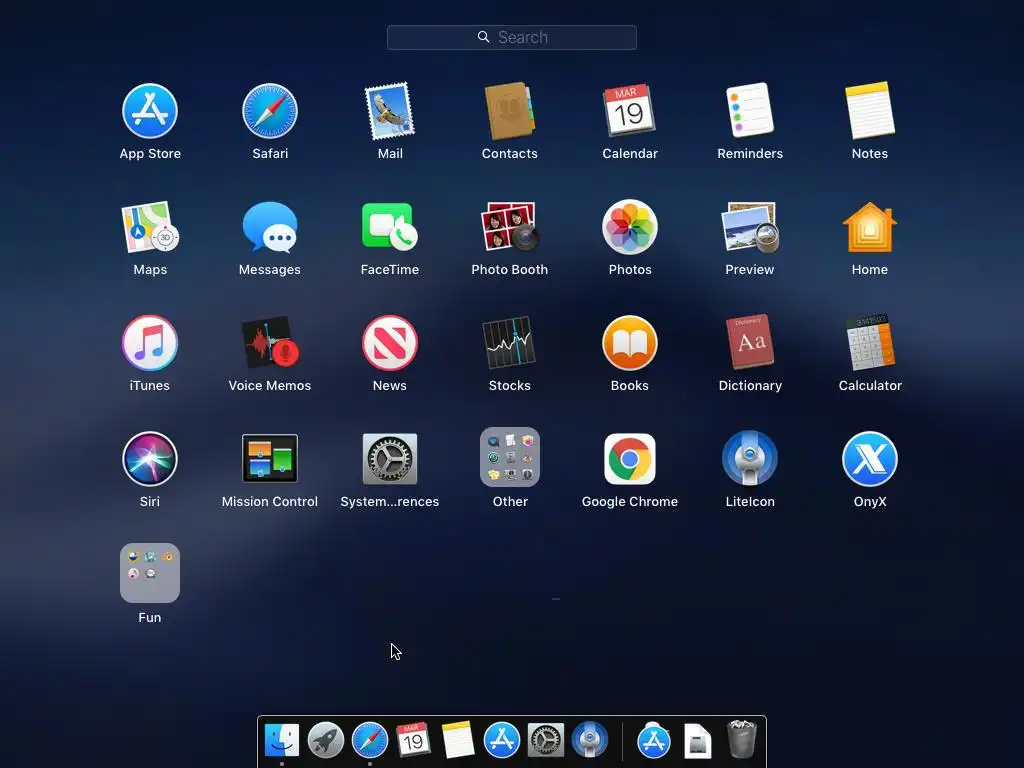Activate Siri from Launchpad
This screenshot has height=768, width=1024.
pyautogui.click(x=150, y=458)
